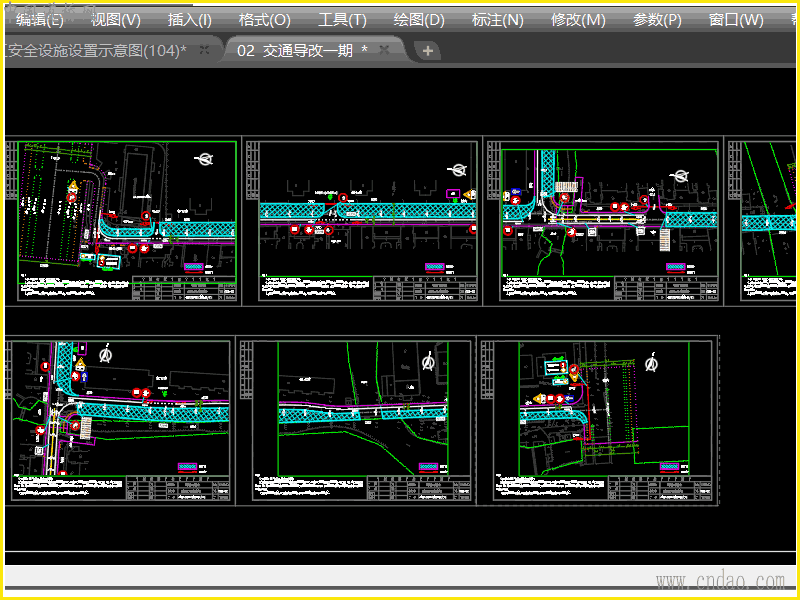Click north arrow in bottom-right sheet

pos(651,363)
